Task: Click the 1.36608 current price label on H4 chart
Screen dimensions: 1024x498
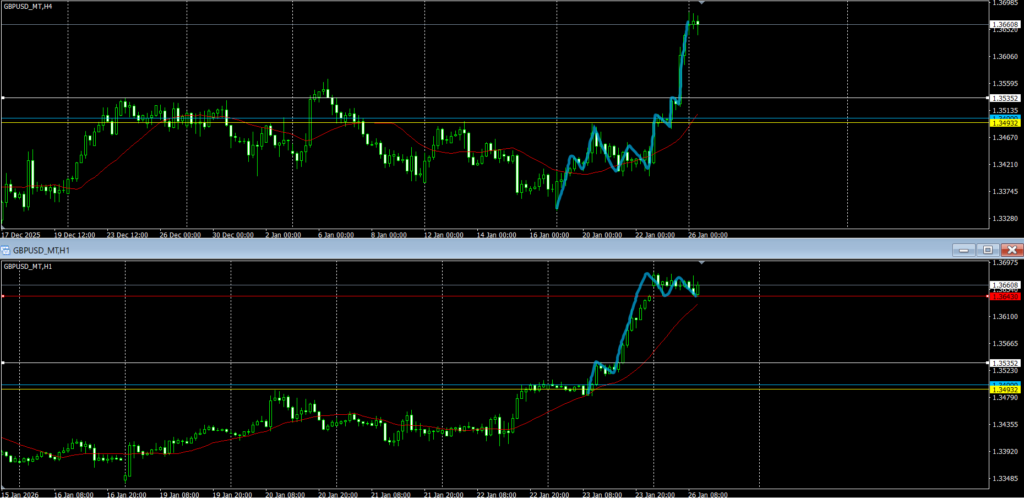Action: click(1005, 24)
